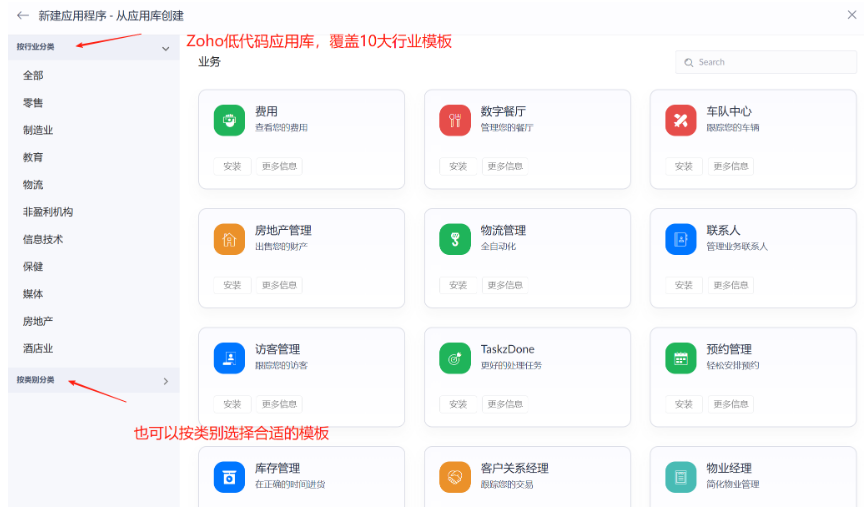Click the 预约管理 app icon

(x=681, y=358)
